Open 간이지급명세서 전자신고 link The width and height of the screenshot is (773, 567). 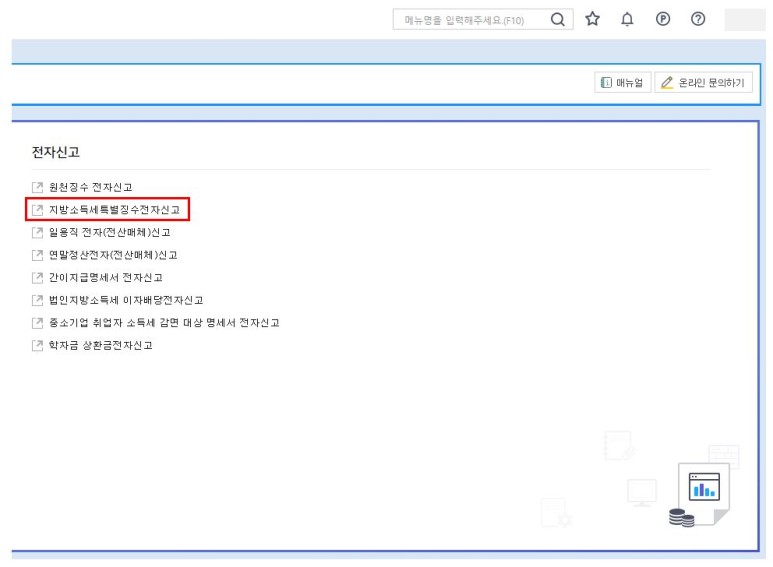pyautogui.click(x=105, y=278)
